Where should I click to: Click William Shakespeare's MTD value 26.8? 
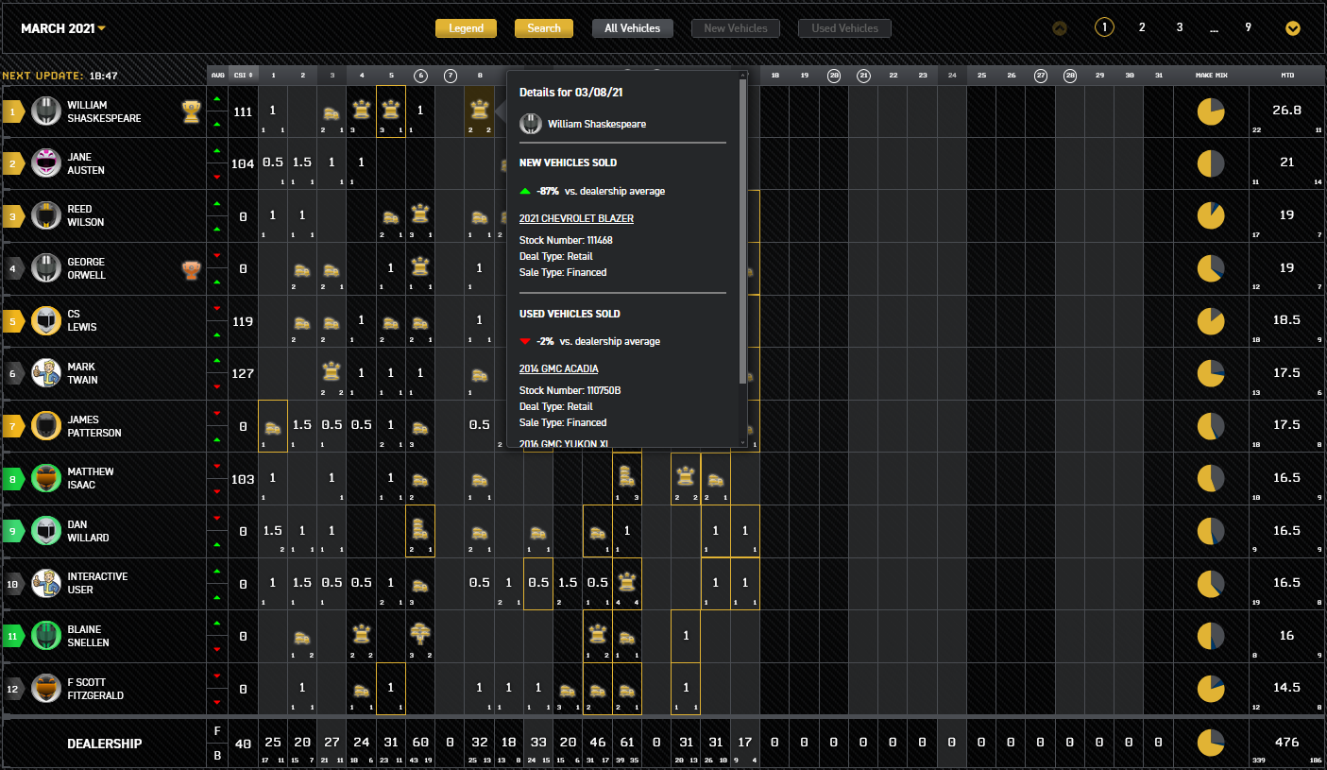point(1287,110)
